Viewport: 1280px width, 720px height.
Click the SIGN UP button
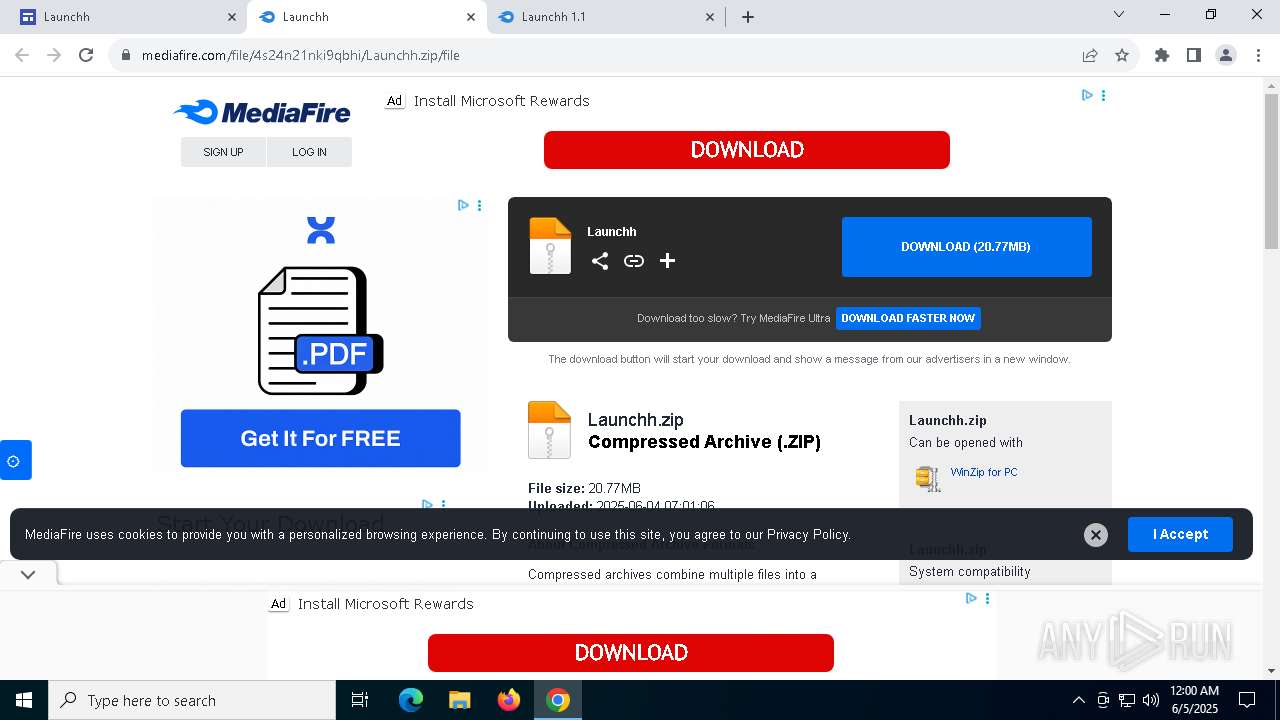click(x=223, y=152)
